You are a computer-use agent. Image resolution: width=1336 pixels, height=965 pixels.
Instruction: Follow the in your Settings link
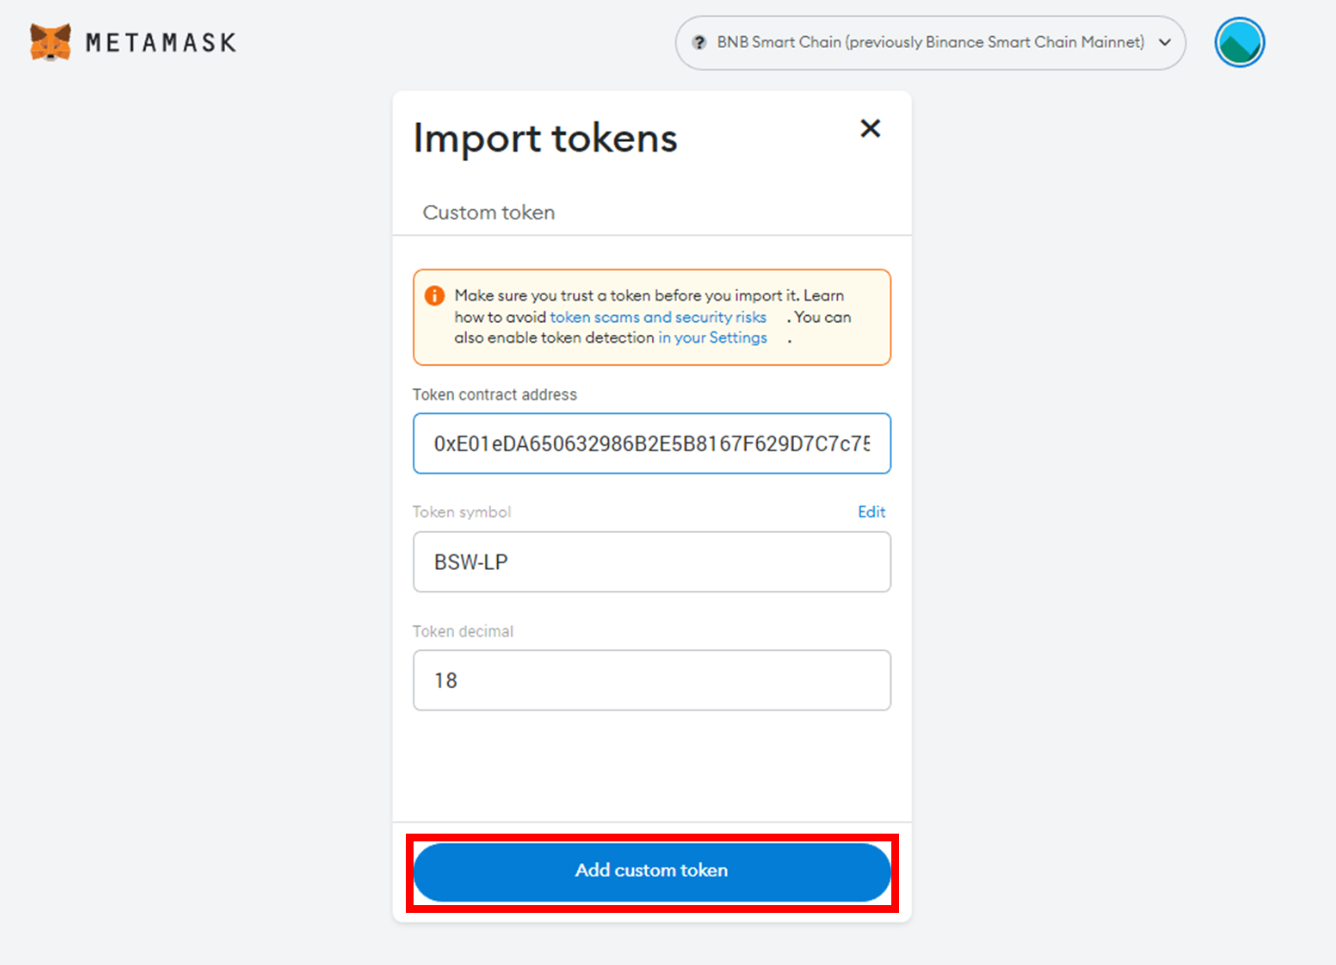click(x=712, y=338)
